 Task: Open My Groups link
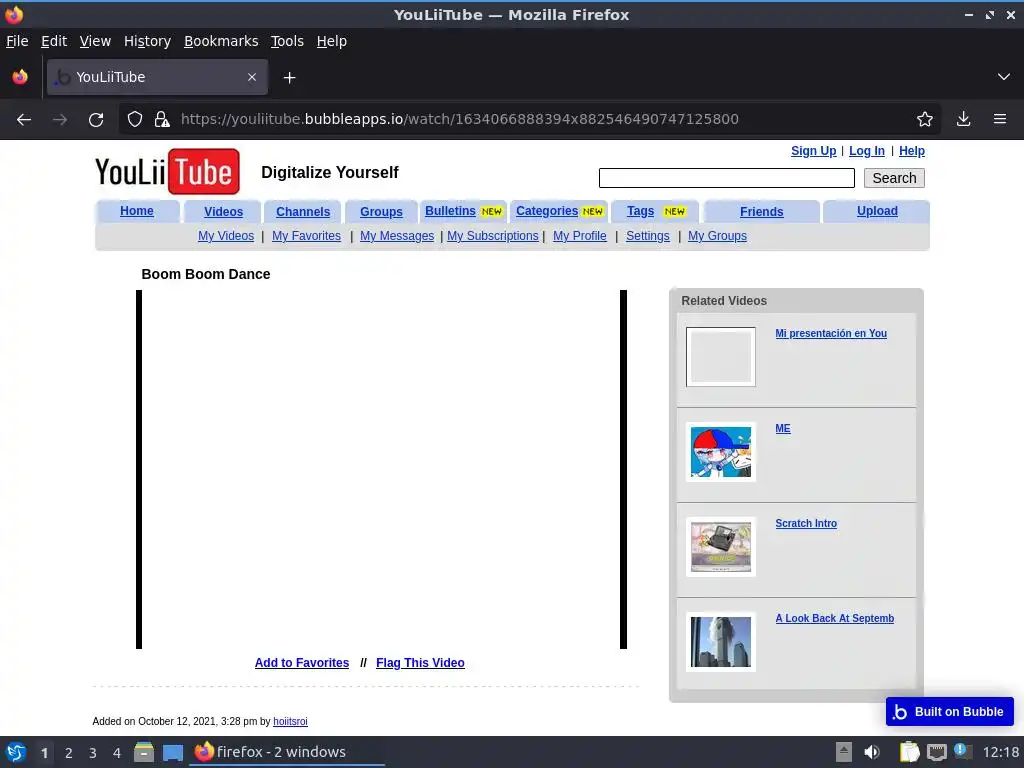pos(717,236)
